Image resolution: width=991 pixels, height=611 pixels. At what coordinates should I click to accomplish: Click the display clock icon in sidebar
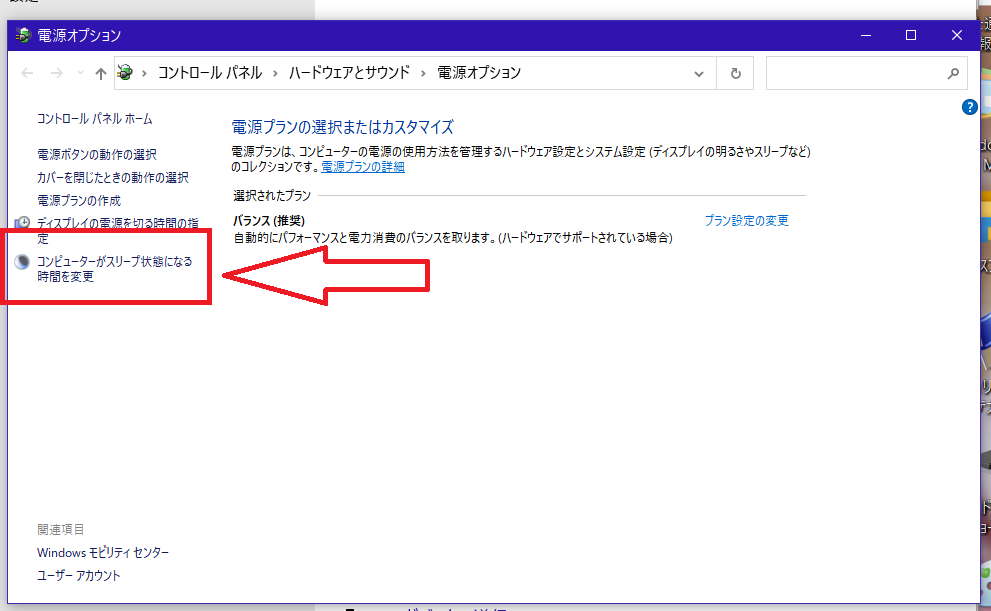click(x=23, y=222)
